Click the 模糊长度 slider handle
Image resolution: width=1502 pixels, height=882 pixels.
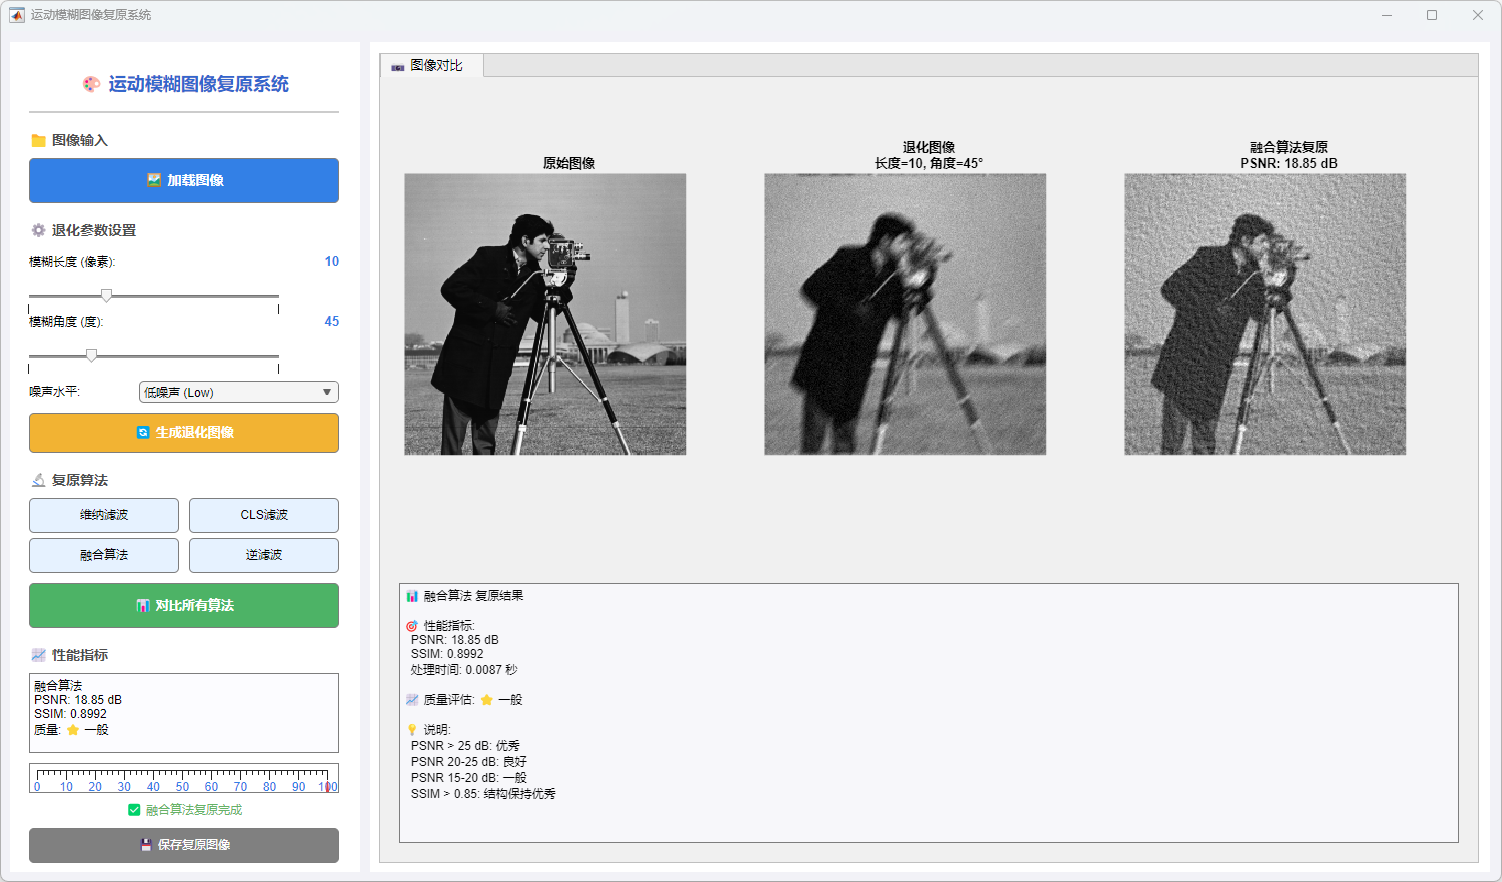point(106,296)
